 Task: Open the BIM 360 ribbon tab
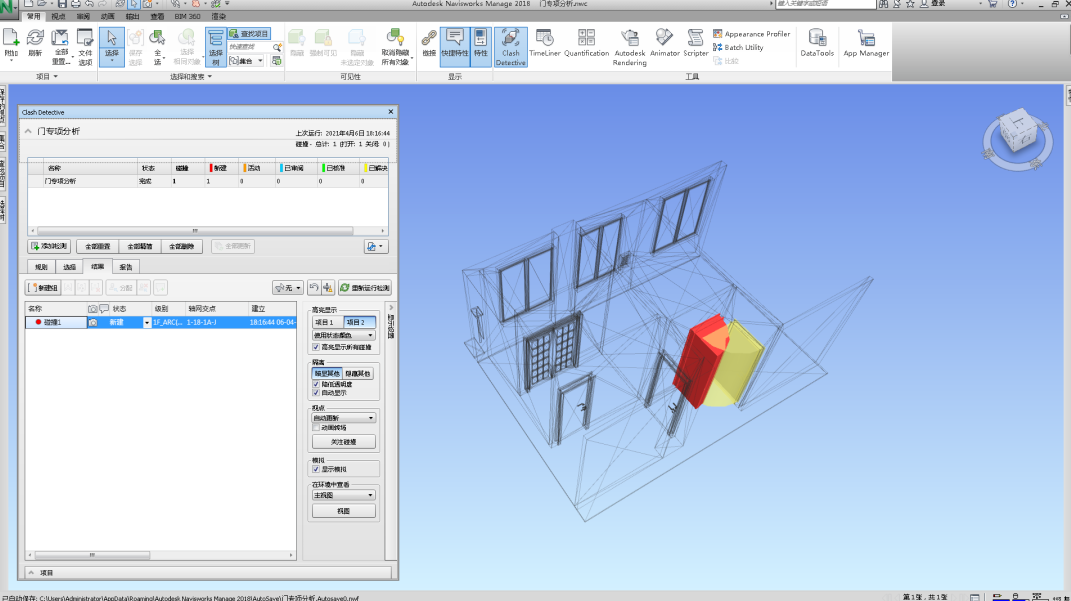187,16
